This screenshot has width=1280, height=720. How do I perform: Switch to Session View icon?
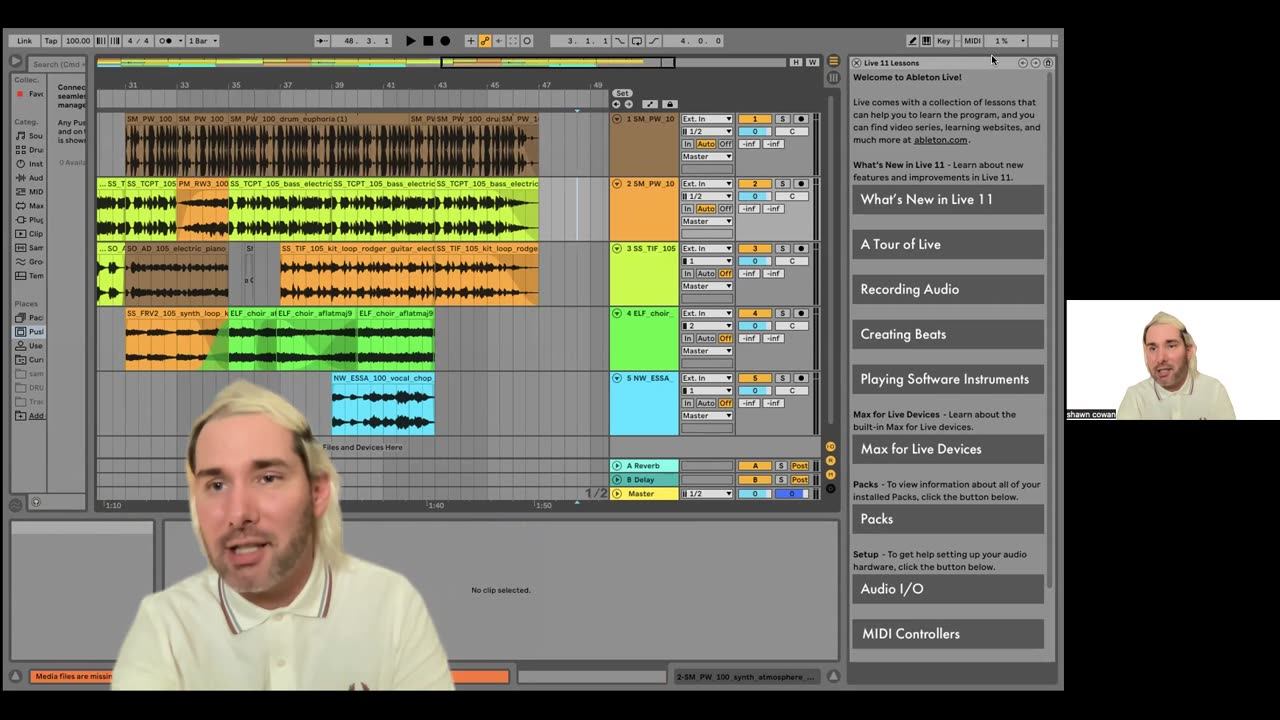coord(833,77)
